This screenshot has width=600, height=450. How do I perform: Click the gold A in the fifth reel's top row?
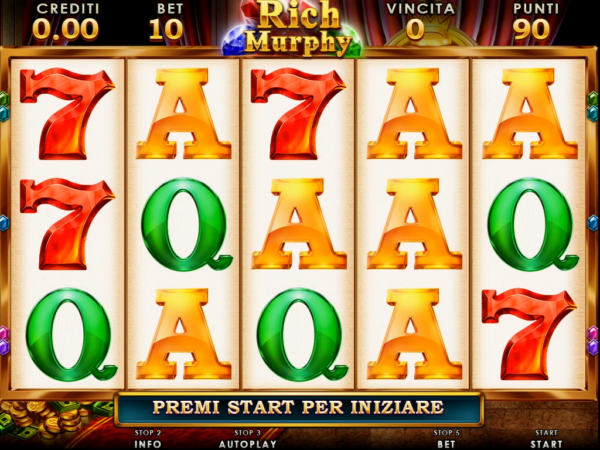tap(530, 114)
